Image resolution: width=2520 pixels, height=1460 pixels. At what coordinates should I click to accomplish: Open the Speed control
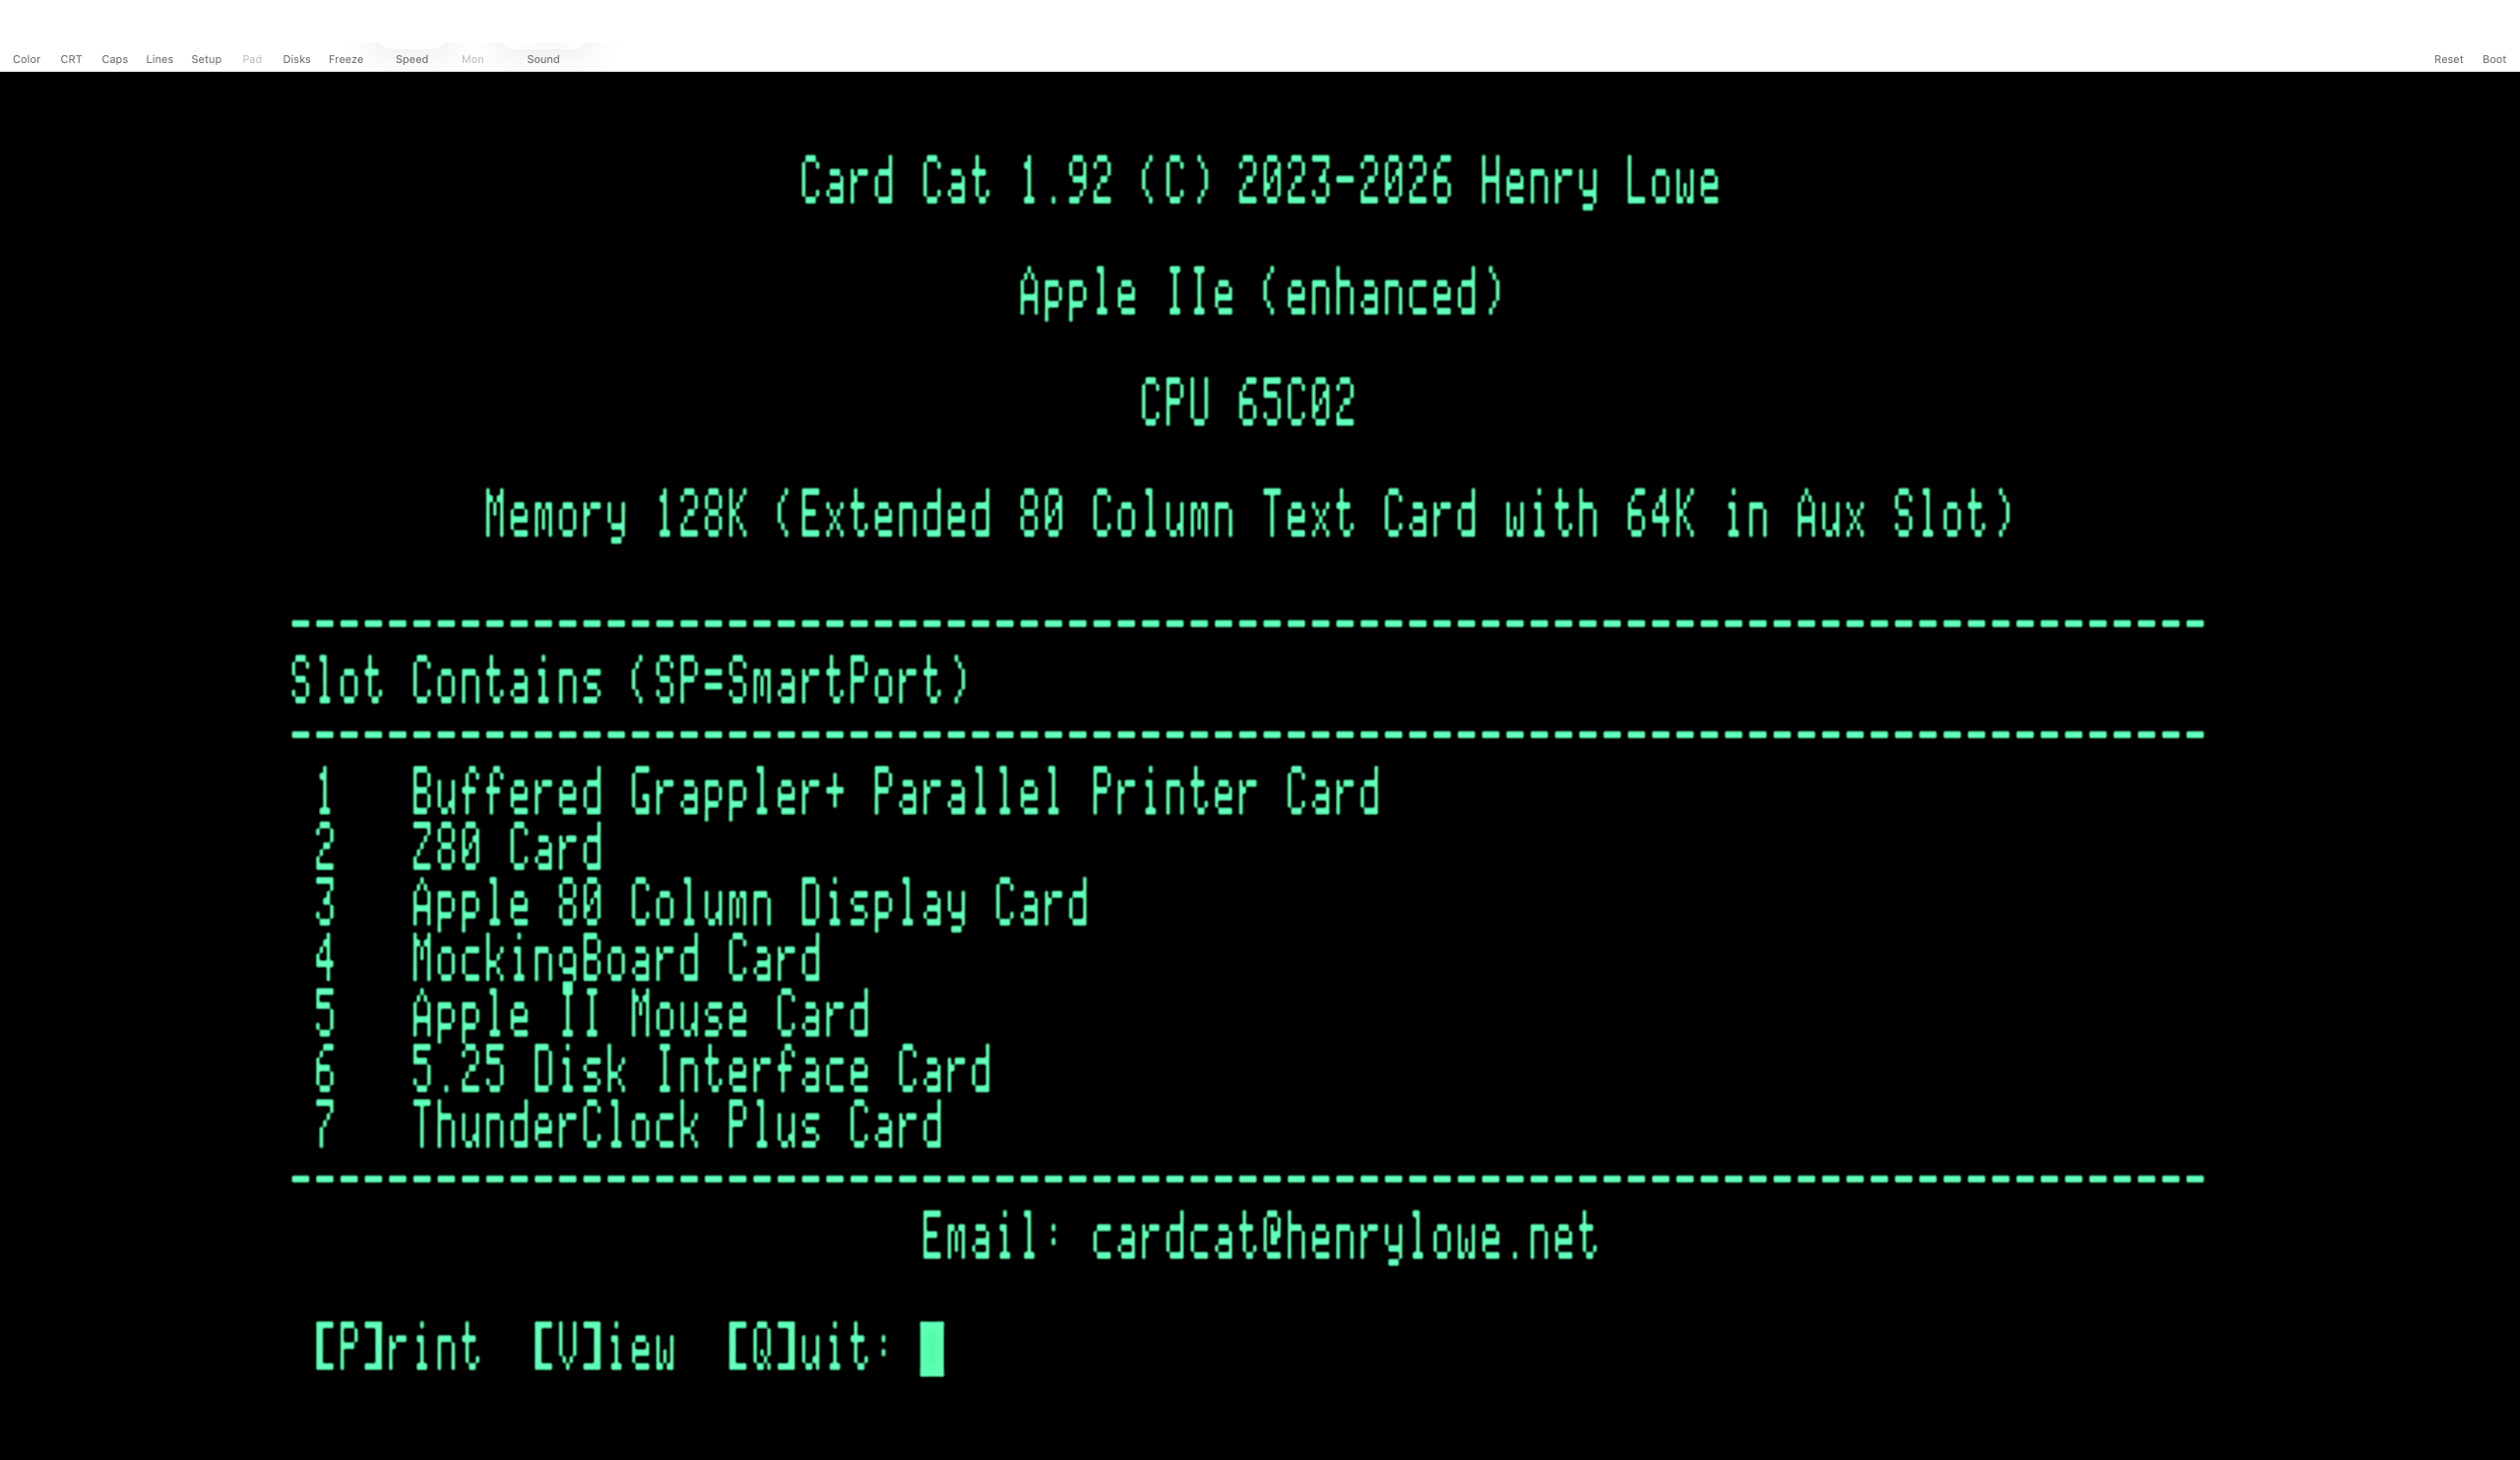[412, 59]
